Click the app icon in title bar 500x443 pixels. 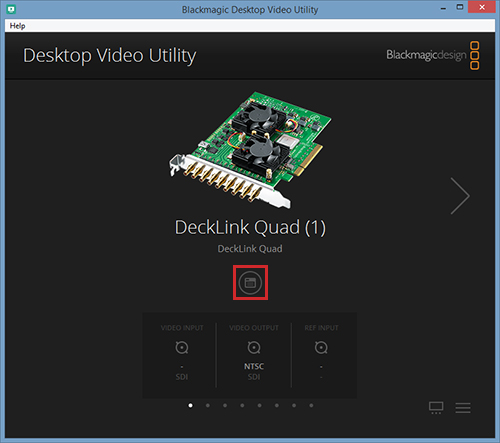coord(11,9)
